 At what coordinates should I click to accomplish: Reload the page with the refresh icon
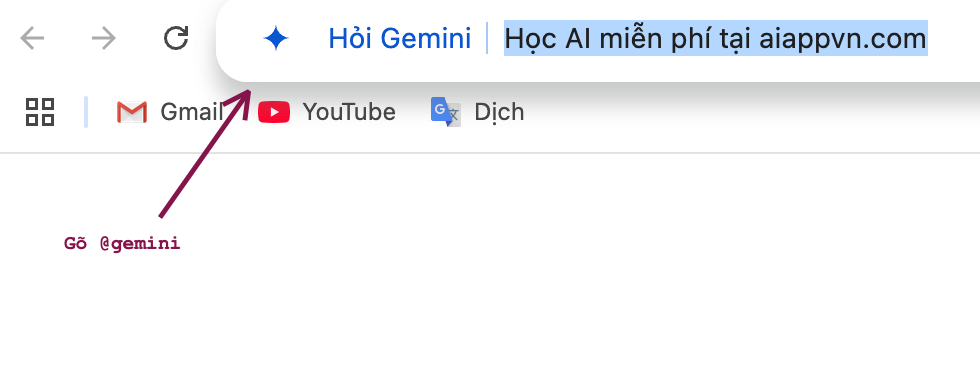(176, 38)
